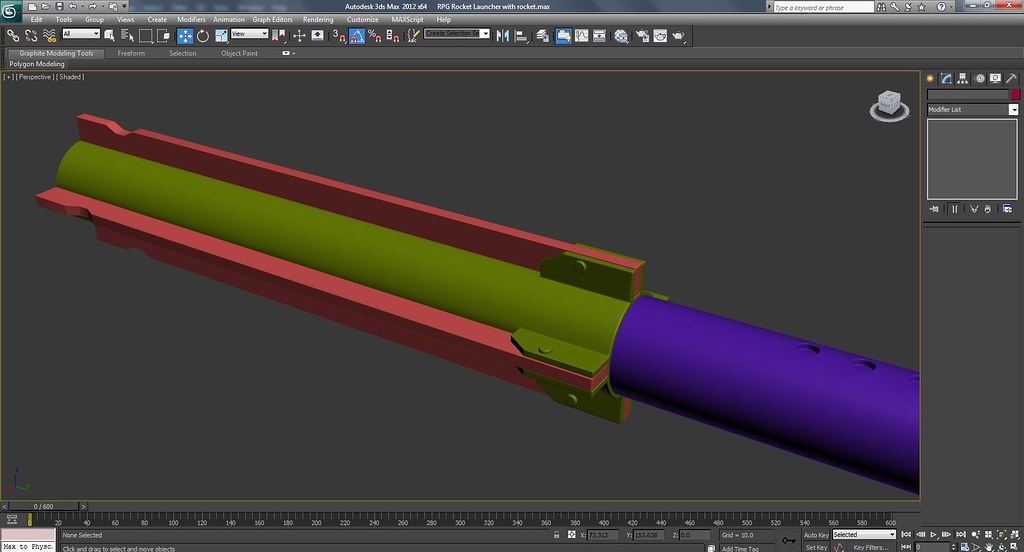Image resolution: width=1024 pixels, height=552 pixels.
Task: Click the Set Key button
Action: click(816, 547)
